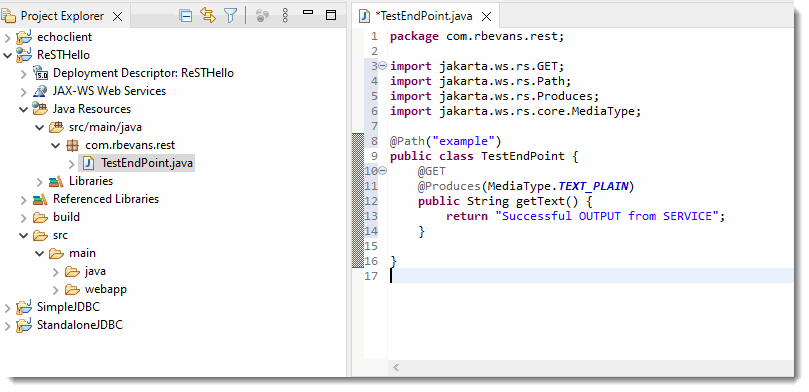809x392 pixels.
Task: Expand JAX-WS Web Services node
Action: (x=23, y=91)
